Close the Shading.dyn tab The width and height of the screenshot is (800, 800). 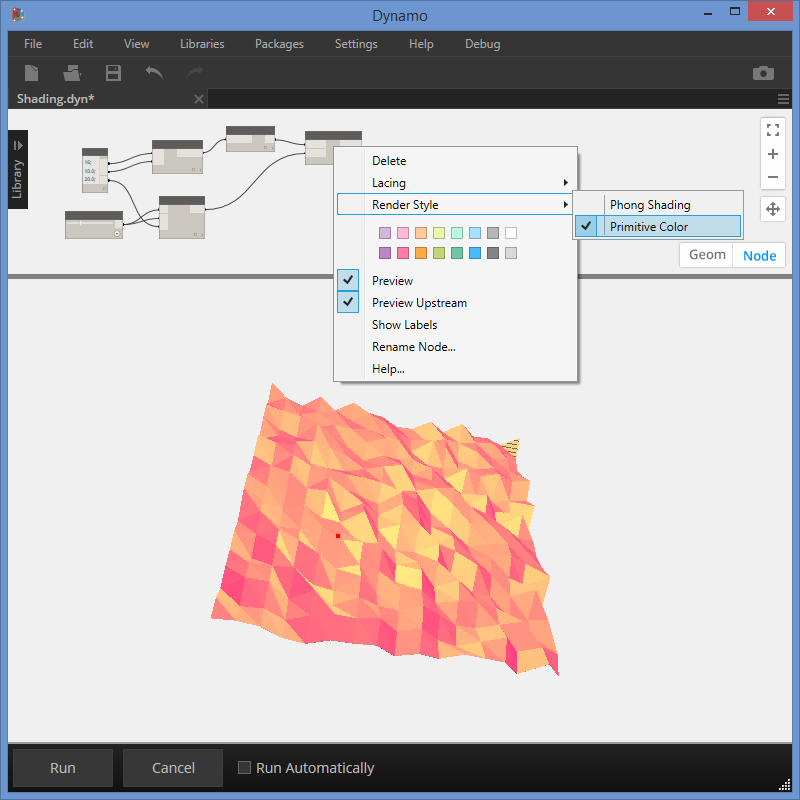[x=199, y=99]
